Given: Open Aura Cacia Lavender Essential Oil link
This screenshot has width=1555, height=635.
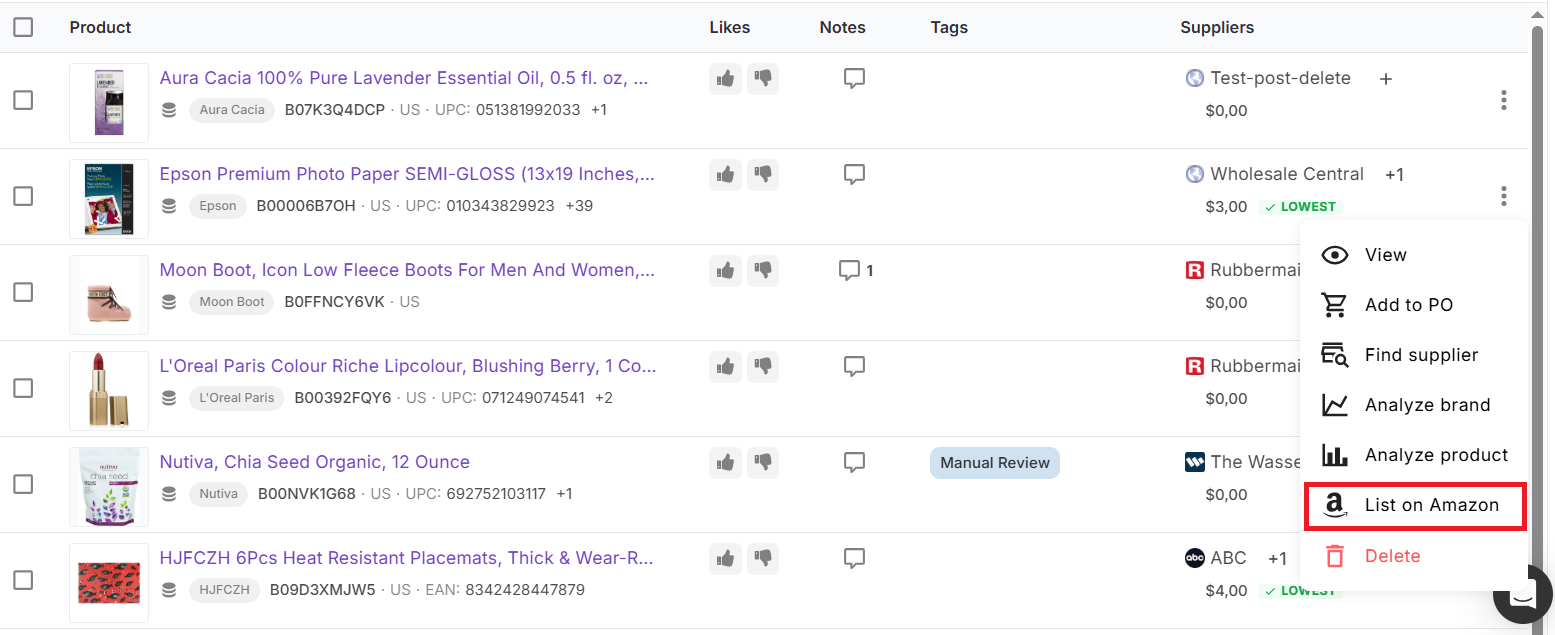Looking at the screenshot, I should pyautogui.click(x=404, y=78).
